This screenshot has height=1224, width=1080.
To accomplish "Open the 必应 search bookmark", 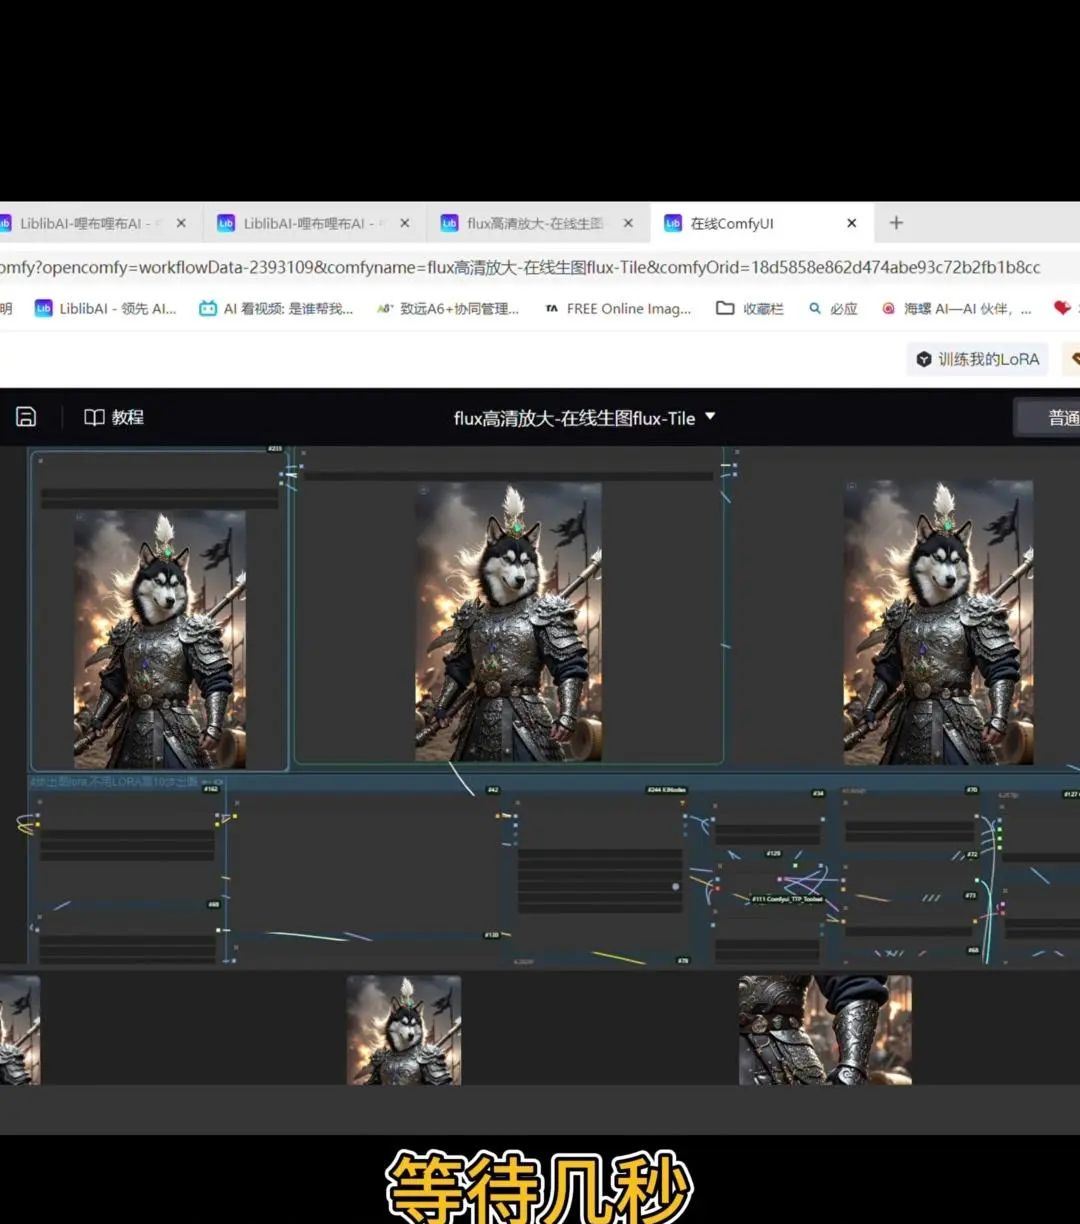I will 833,309.
